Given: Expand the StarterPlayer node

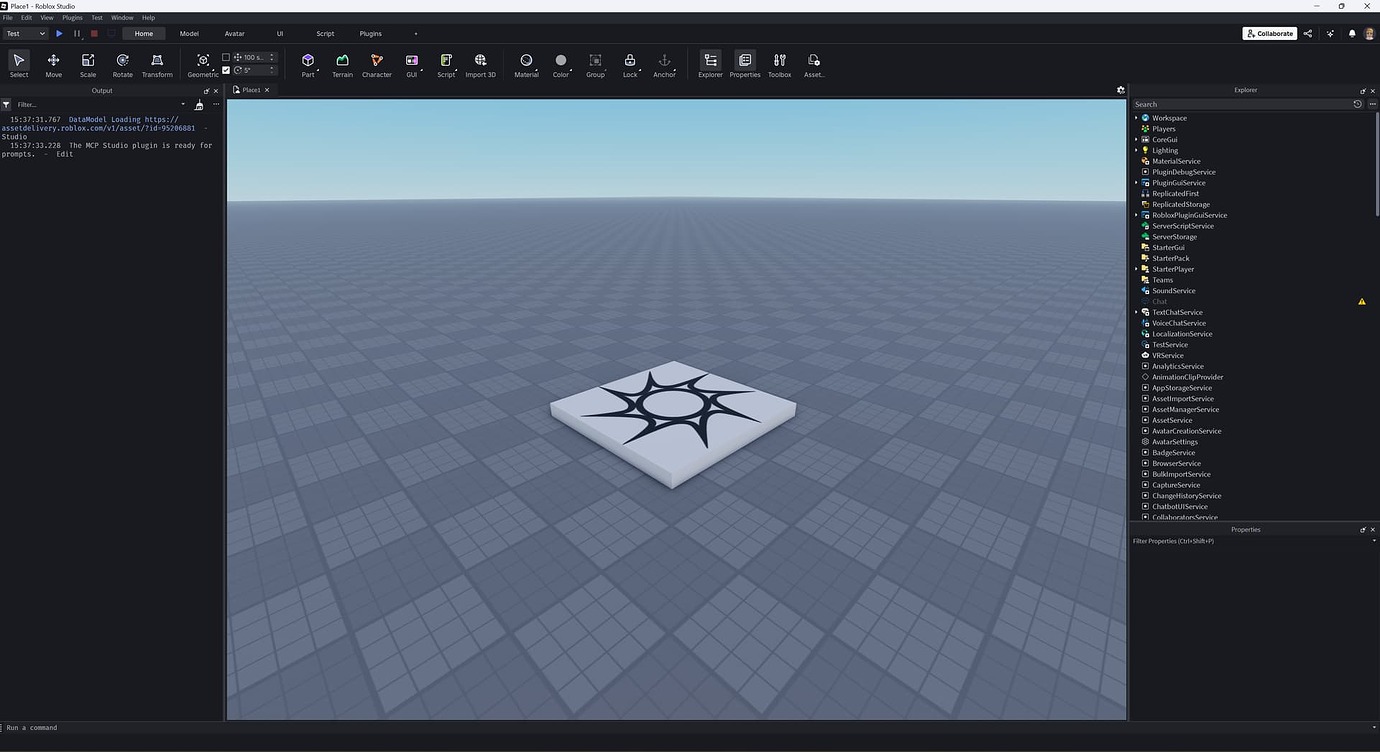Looking at the screenshot, I should (1137, 269).
